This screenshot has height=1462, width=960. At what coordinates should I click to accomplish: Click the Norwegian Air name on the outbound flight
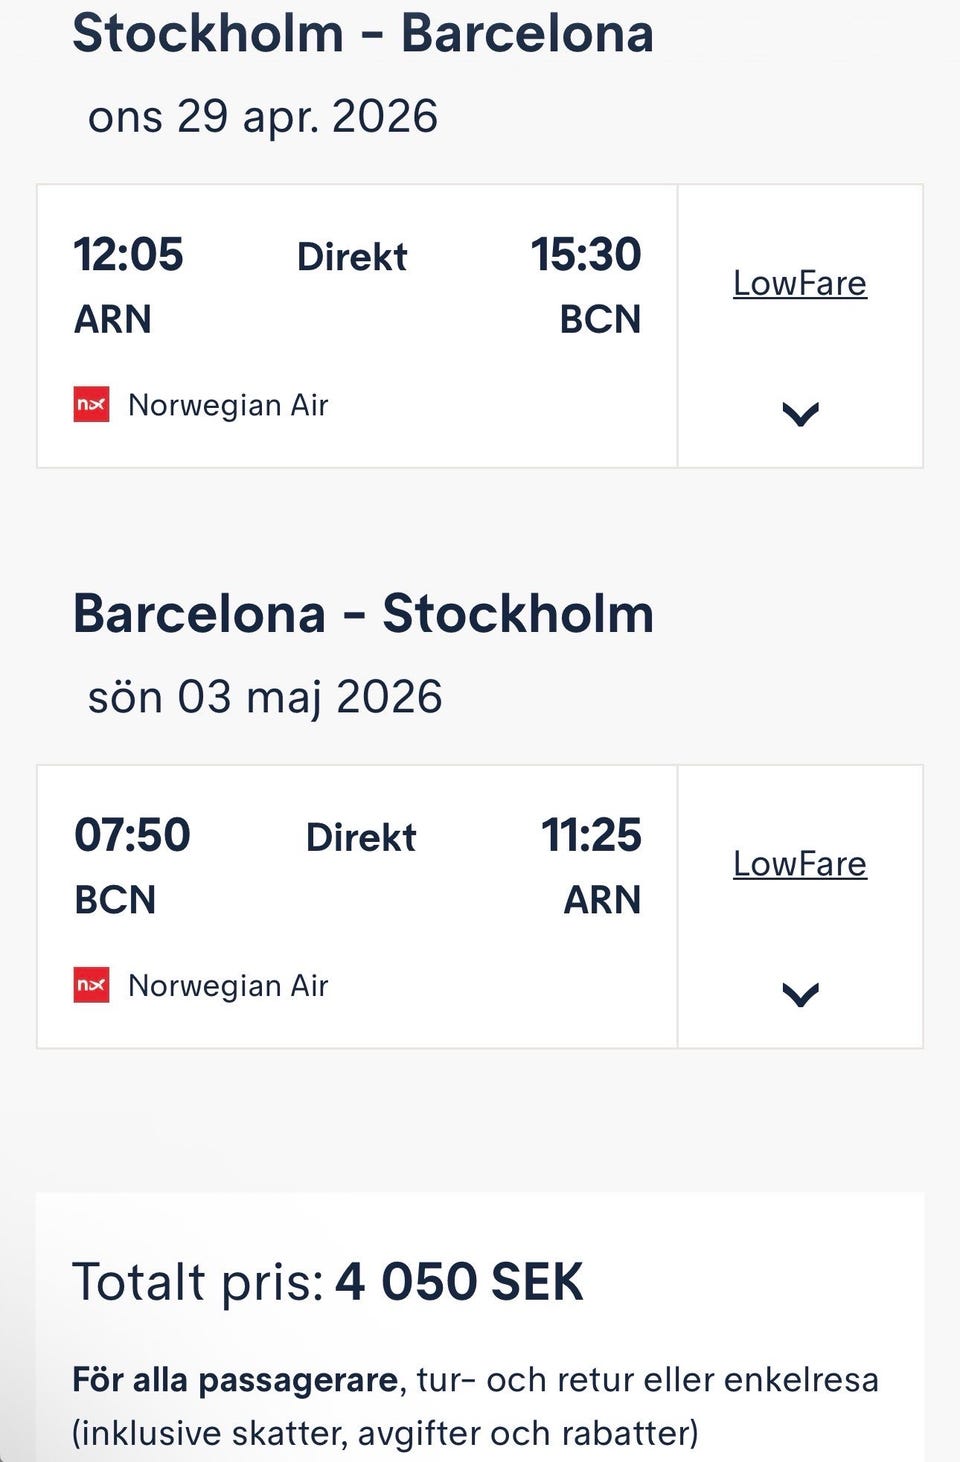click(228, 405)
